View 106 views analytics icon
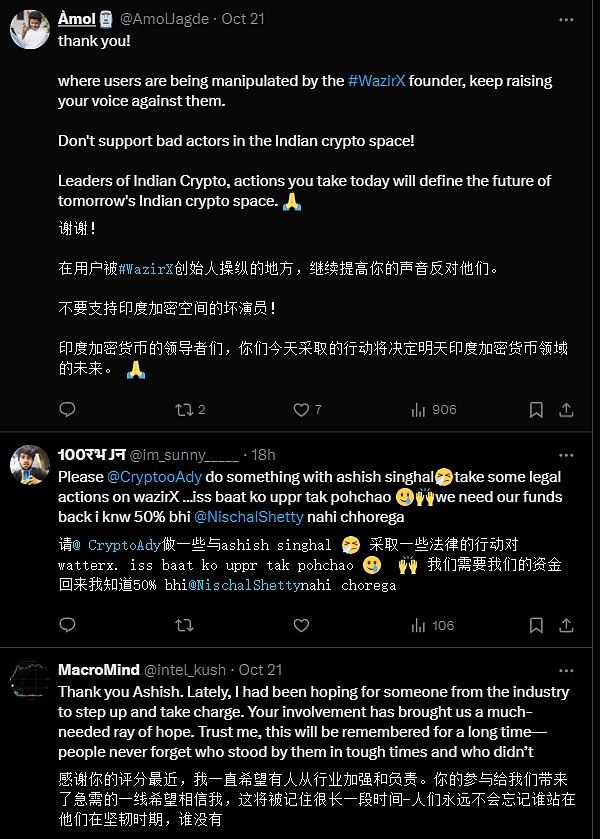Image resolution: width=600 pixels, height=839 pixels. tap(432, 626)
